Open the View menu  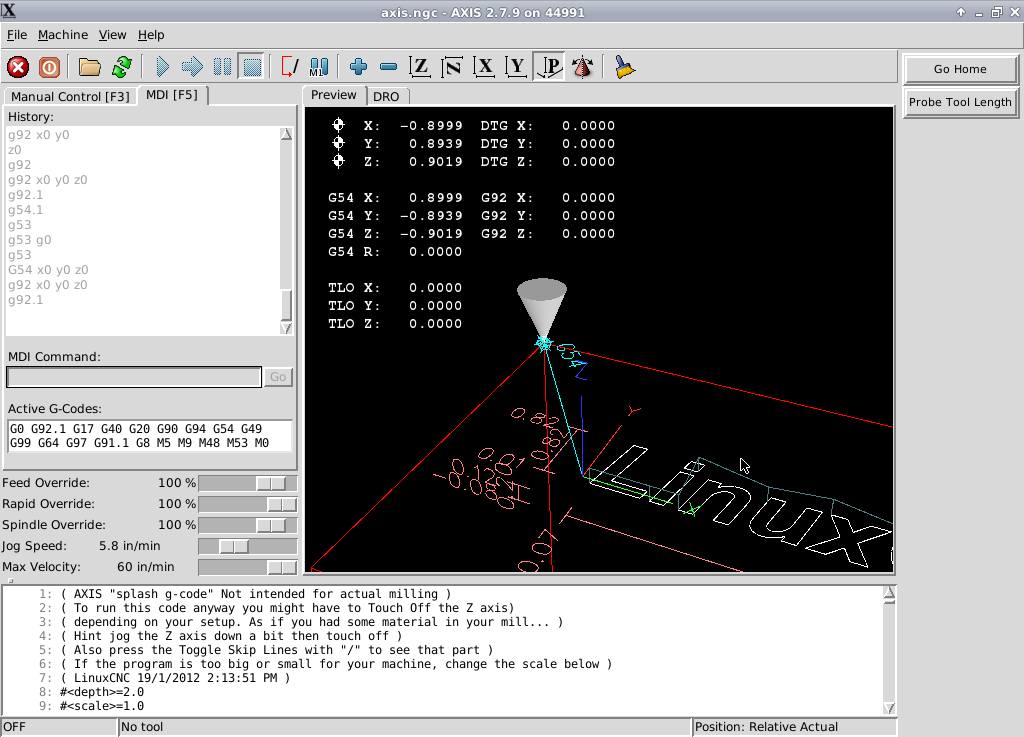pyautogui.click(x=112, y=35)
